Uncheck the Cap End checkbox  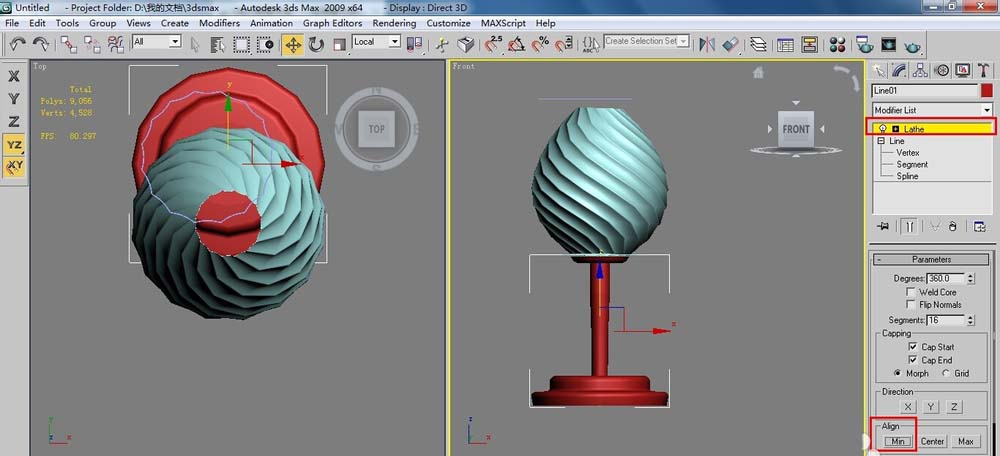(913, 360)
